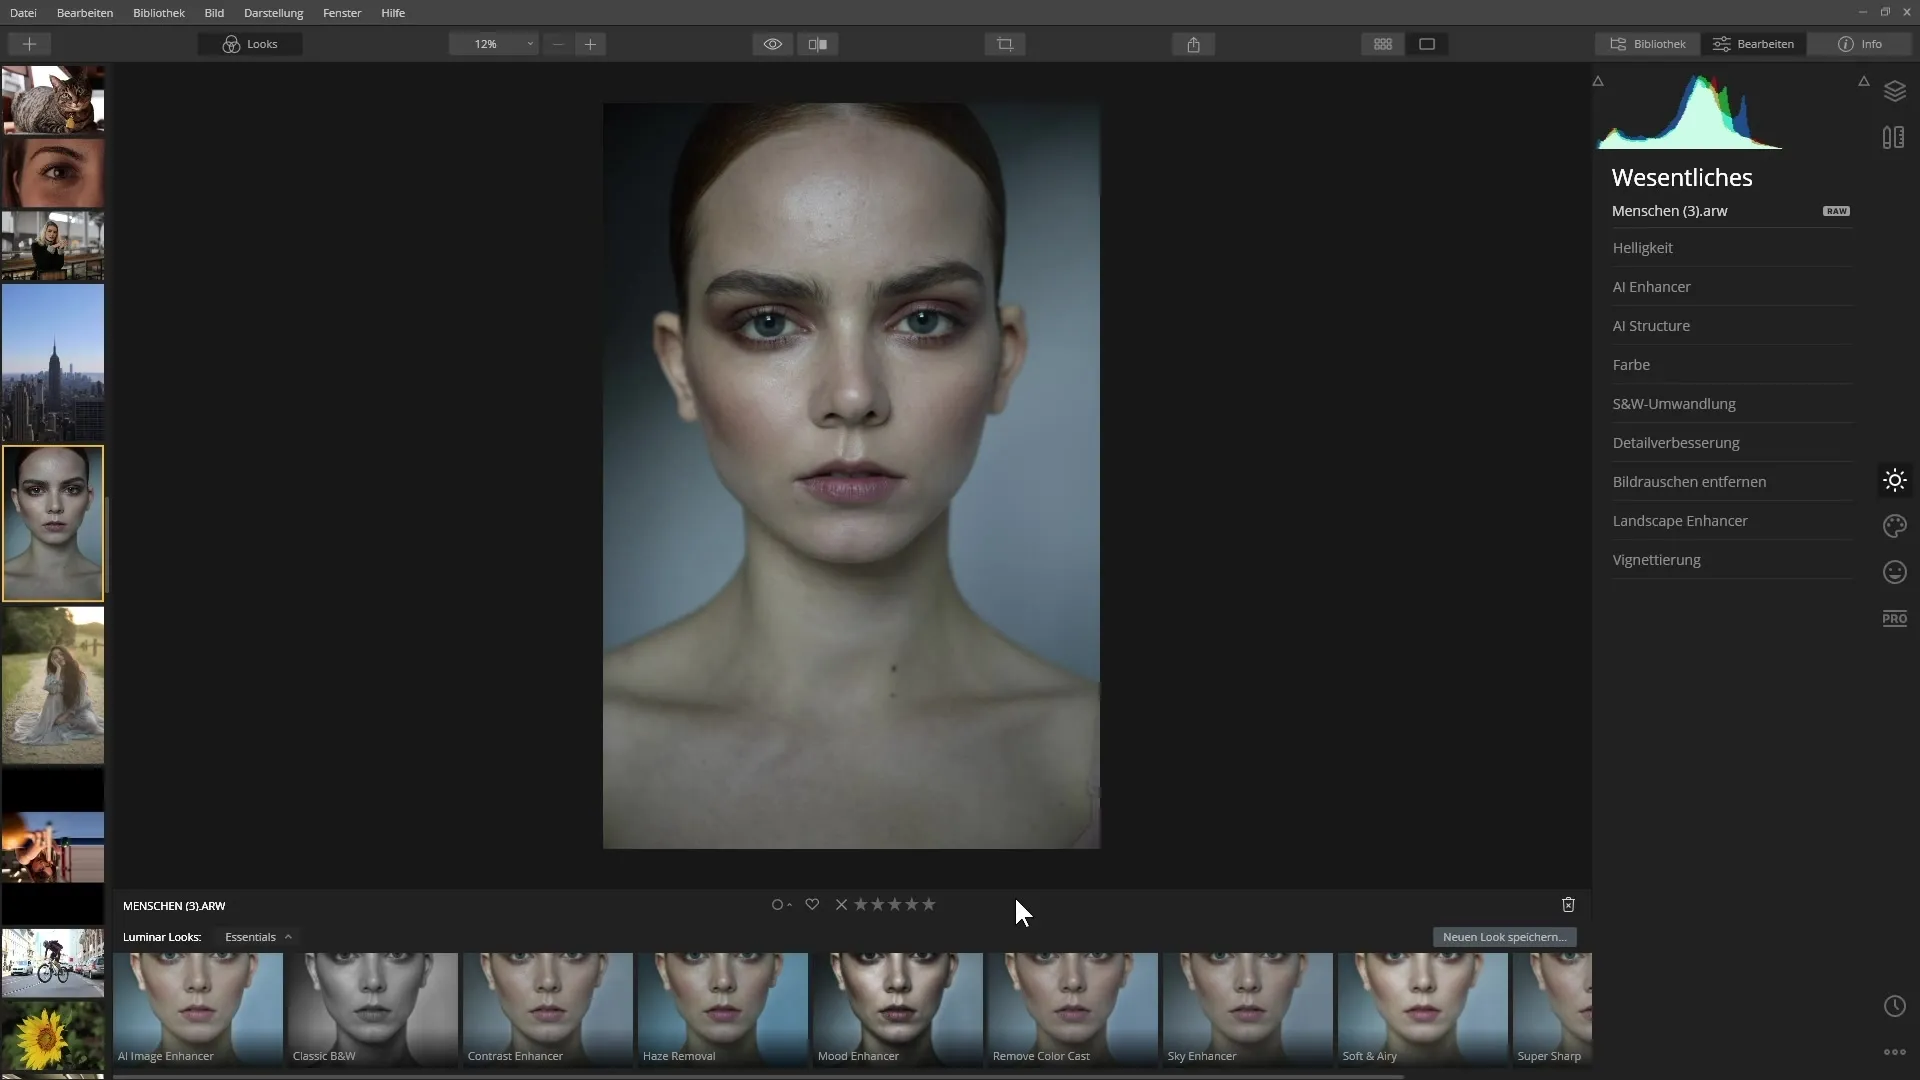The width and height of the screenshot is (1920, 1080).
Task: Open the three-dots more options icon
Action: (1894, 1052)
